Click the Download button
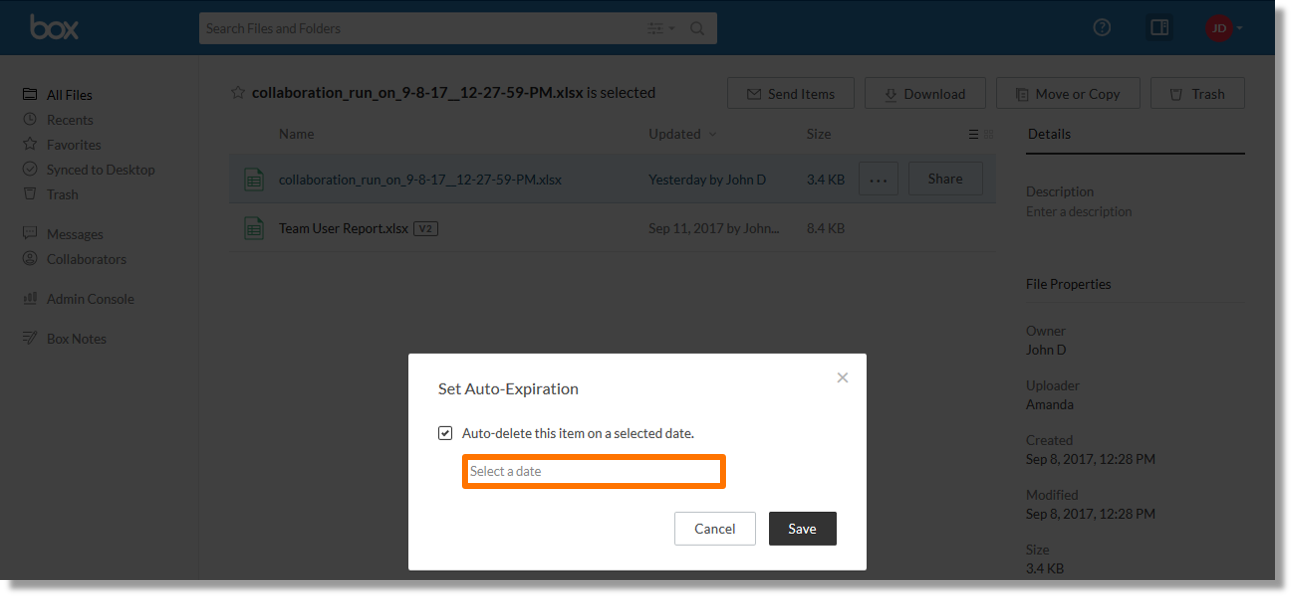 click(x=925, y=93)
